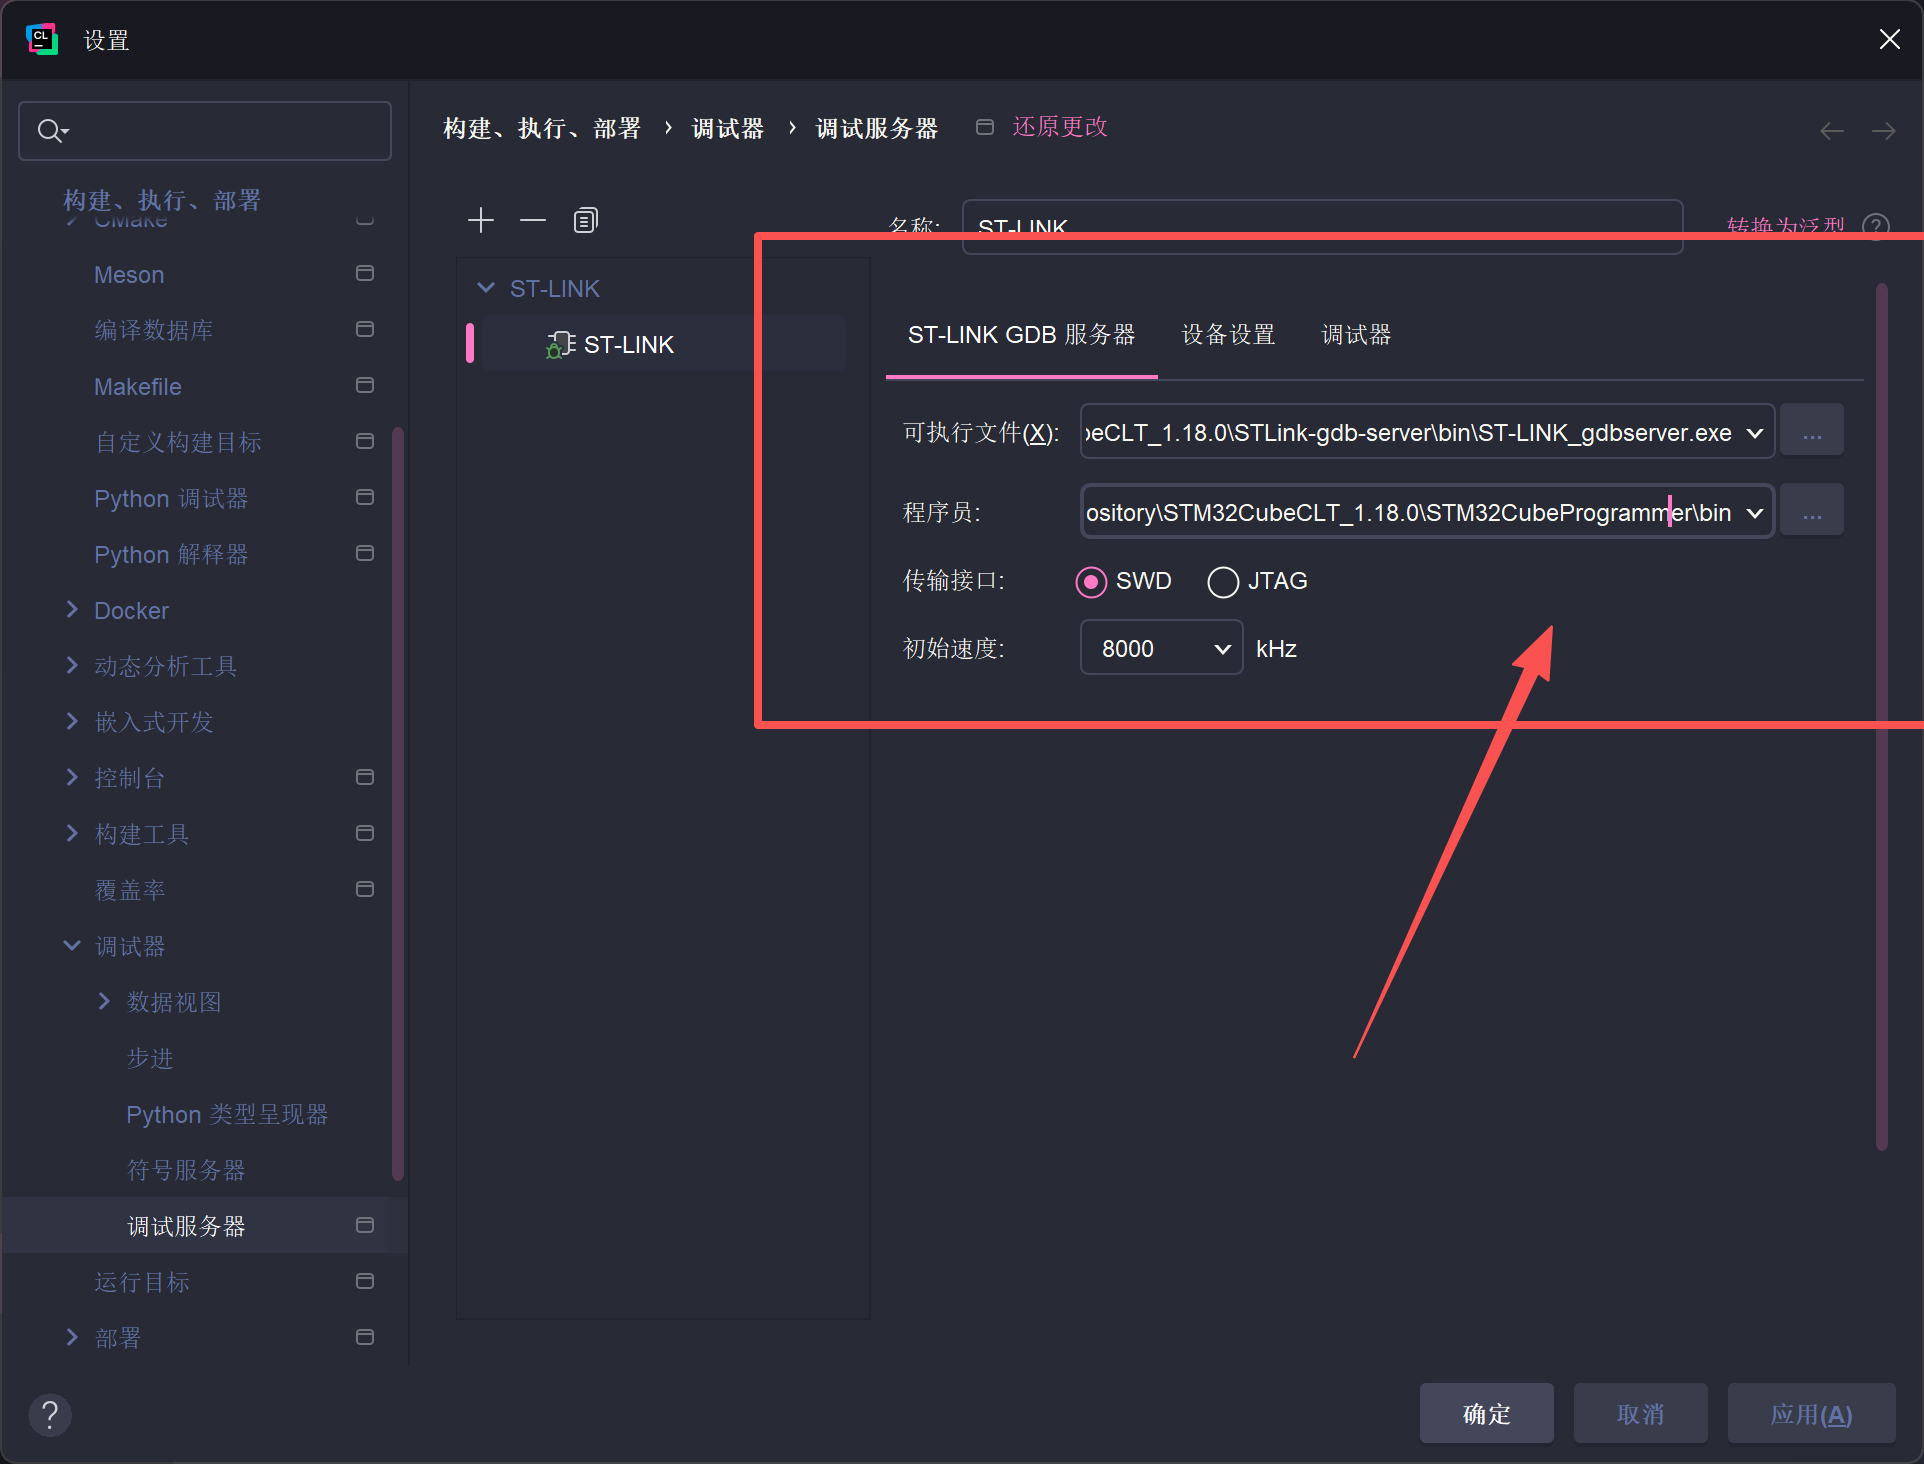This screenshot has width=1924, height=1464.
Task: Open the Python 调试器 settings page
Action: (x=171, y=499)
